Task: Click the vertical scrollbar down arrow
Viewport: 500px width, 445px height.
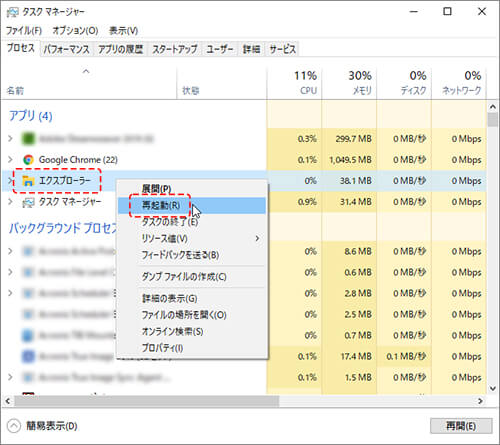Action: 493,388
